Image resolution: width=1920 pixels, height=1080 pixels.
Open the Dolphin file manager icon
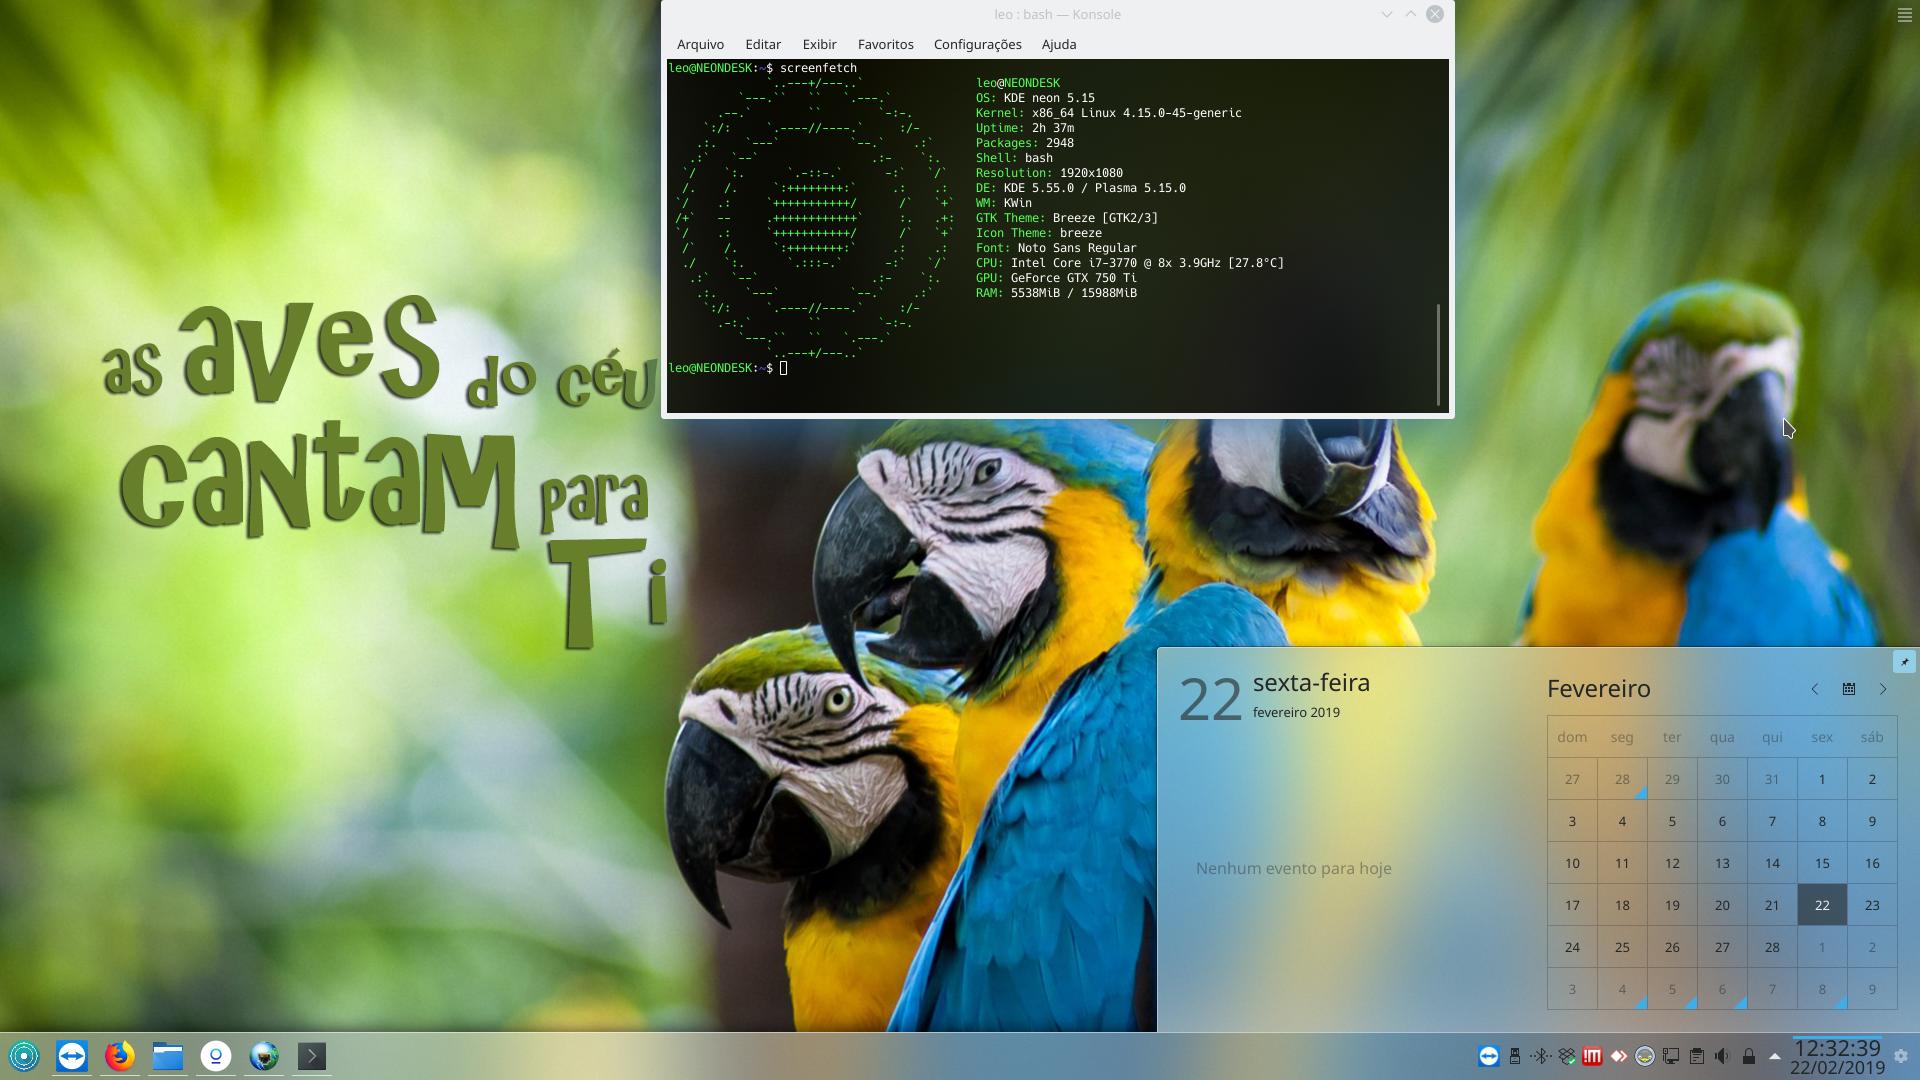pos(168,1056)
